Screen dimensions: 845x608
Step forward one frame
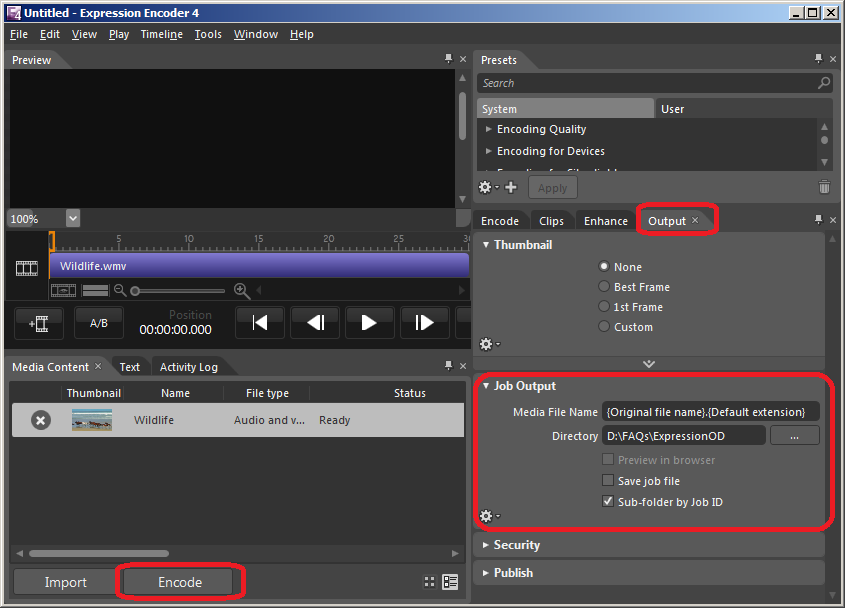(424, 323)
